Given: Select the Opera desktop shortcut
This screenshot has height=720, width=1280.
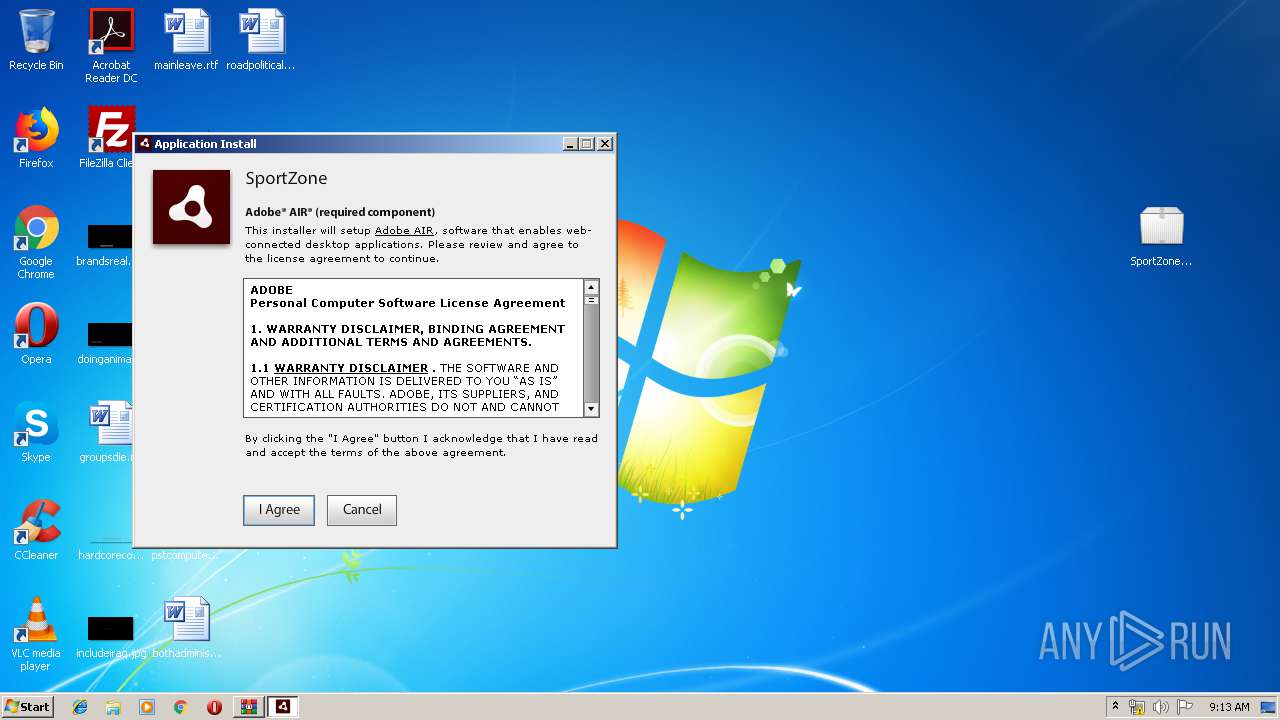Looking at the screenshot, I should [x=36, y=335].
